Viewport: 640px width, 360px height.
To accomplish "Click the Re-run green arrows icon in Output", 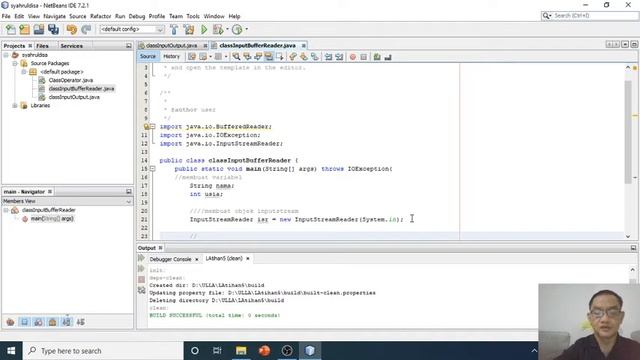I will click(x=141, y=258).
